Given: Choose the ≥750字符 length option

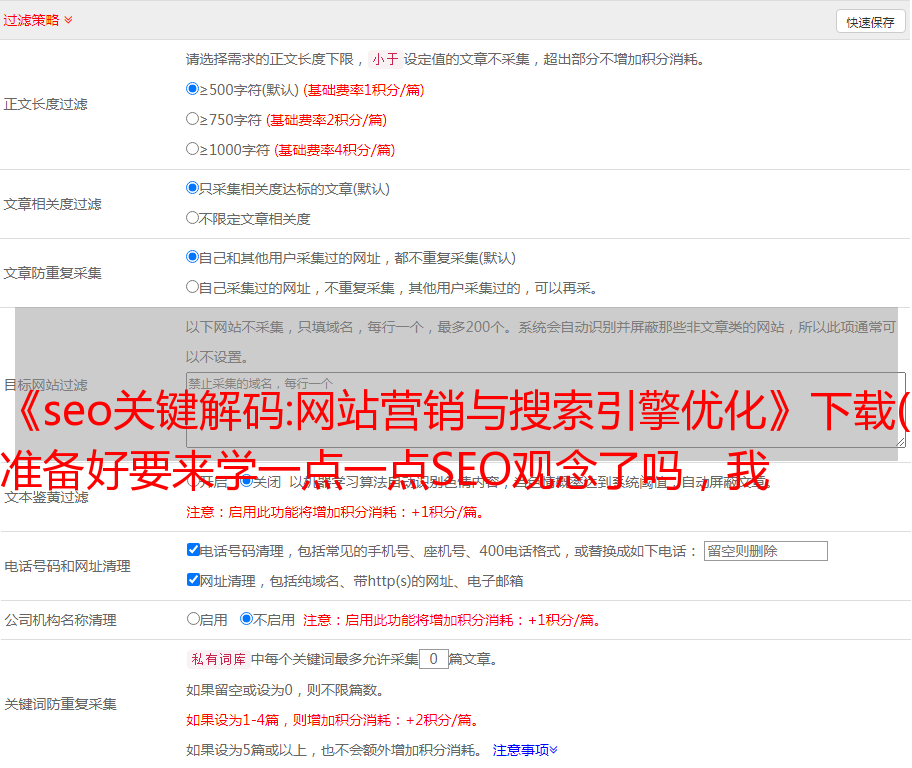Looking at the screenshot, I should point(193,119).
